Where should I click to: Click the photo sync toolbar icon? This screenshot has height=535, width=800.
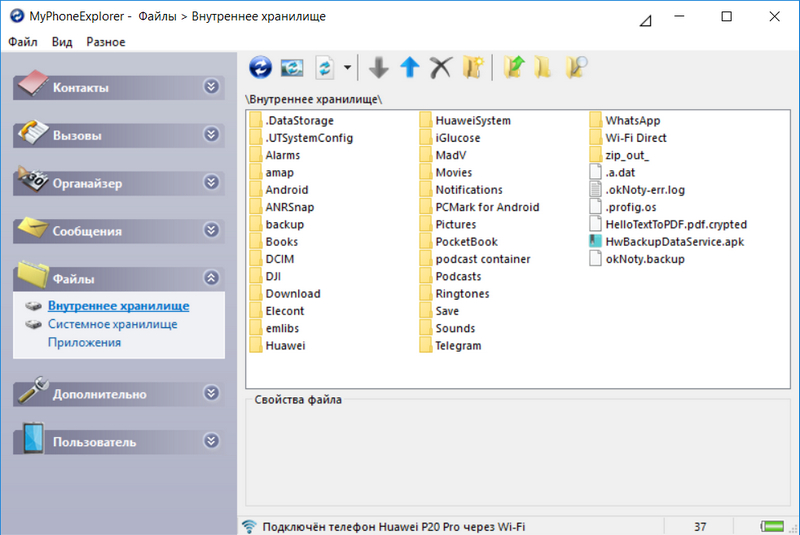pyautogui.click(x=292, y=67)
